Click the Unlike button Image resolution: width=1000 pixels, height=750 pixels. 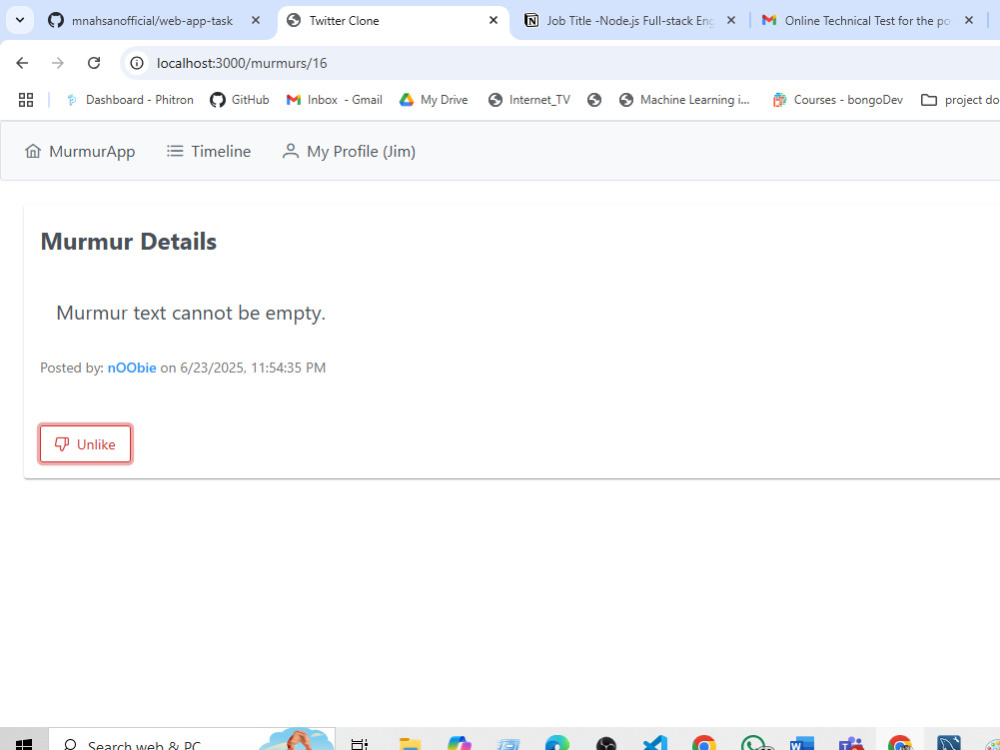[85, 444]
